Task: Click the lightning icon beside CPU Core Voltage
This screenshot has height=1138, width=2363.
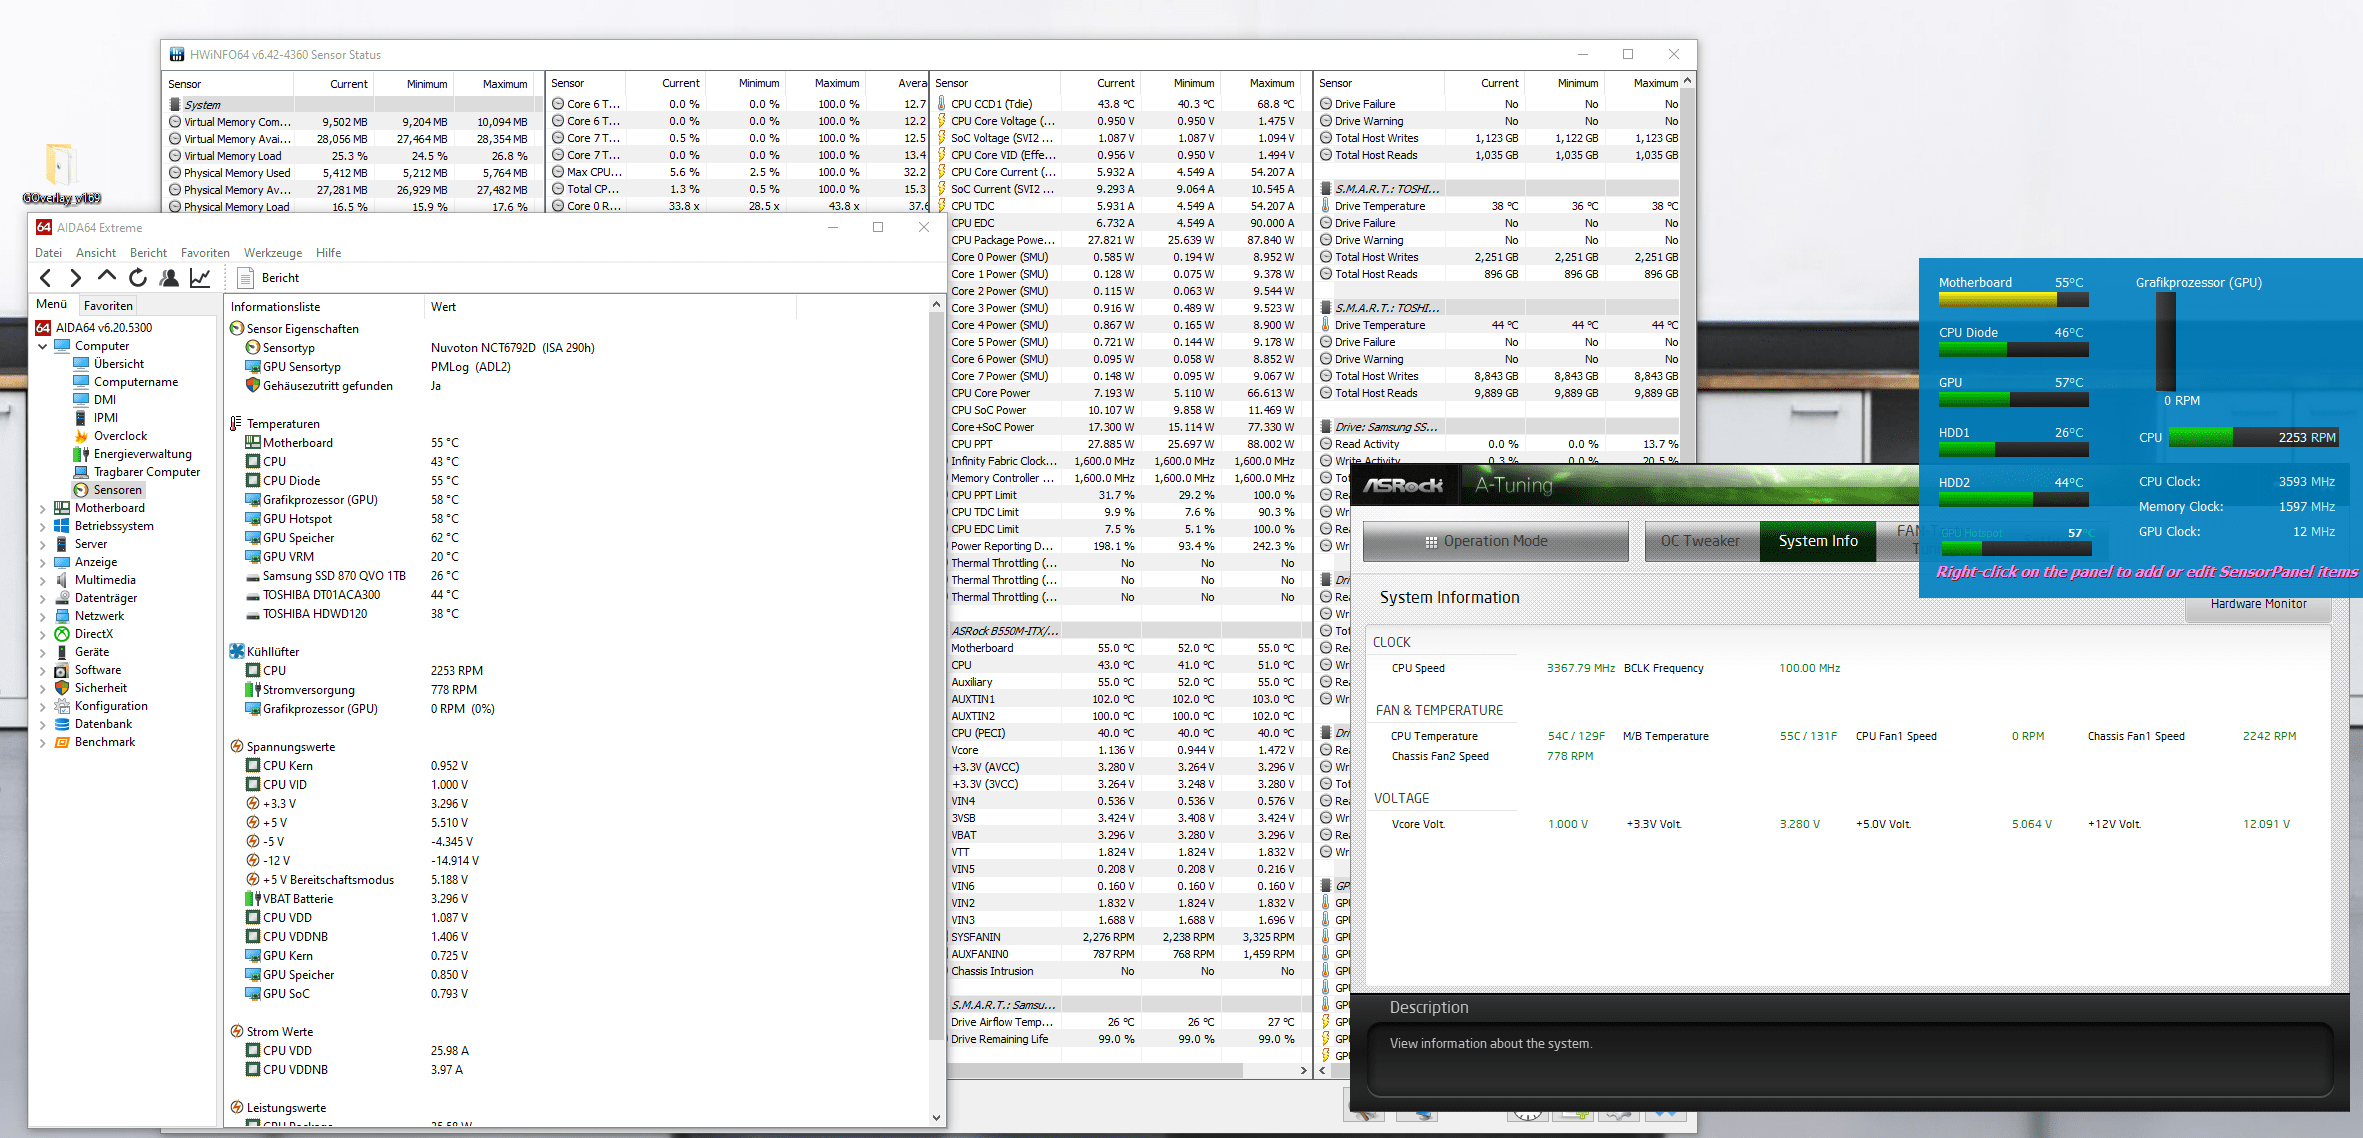Action: point(941,120)
